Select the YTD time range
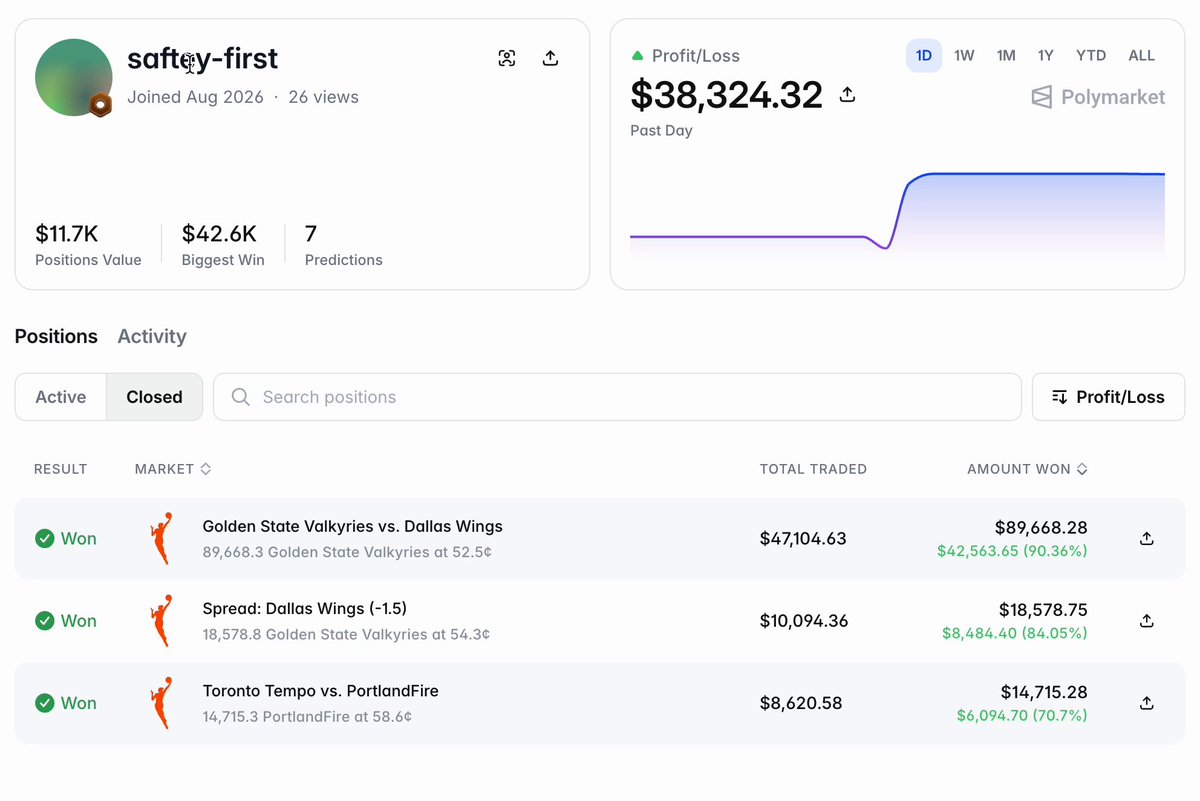Viewport: 1200px width, 801px height. pos(1091,56)
